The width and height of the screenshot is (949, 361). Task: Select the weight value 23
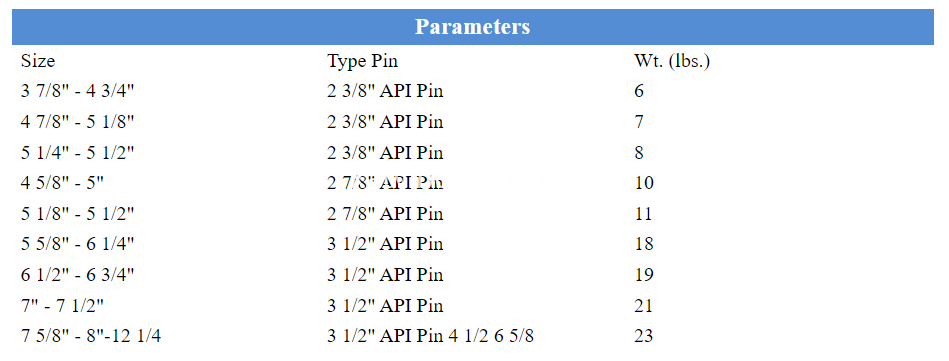click(x=644, y=336)
